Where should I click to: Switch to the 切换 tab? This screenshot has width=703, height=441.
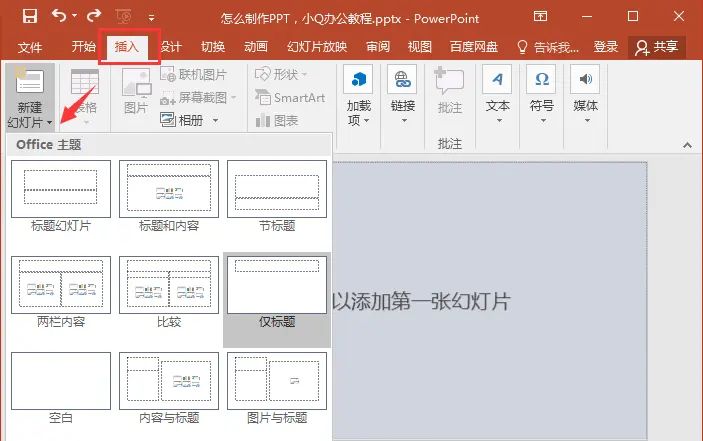(x=213, y=47)
